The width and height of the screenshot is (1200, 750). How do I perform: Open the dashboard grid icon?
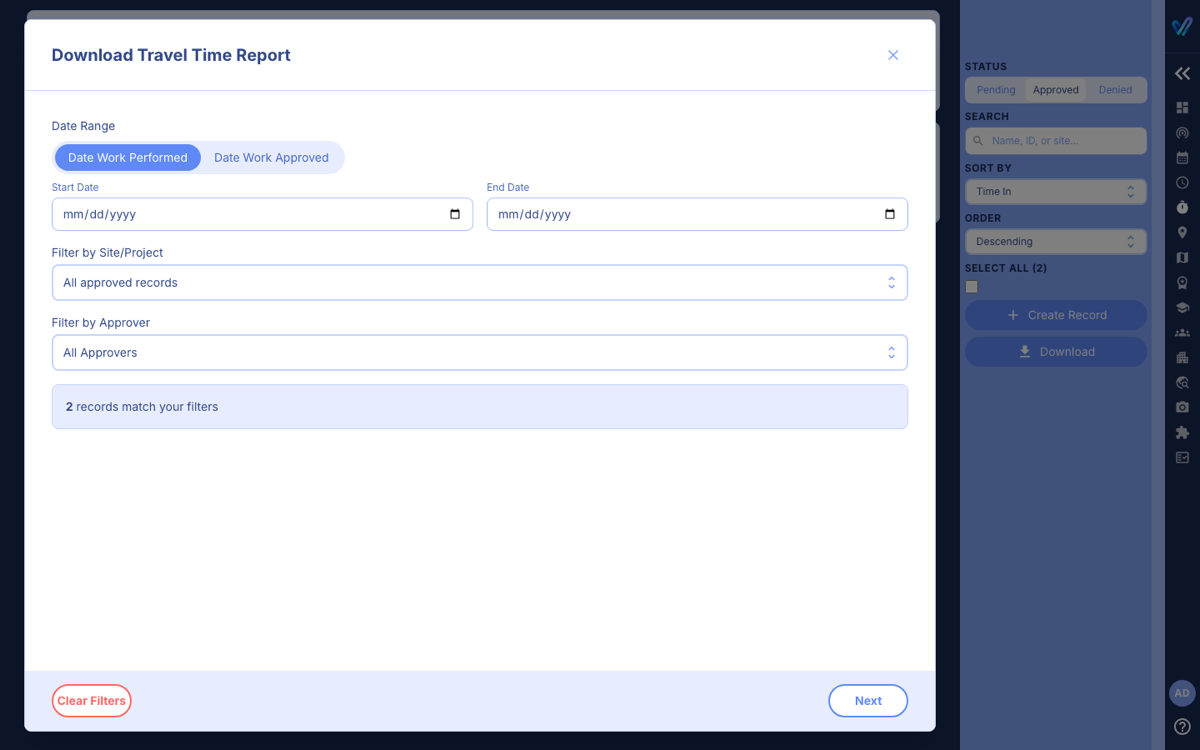tap(1182, 108)
